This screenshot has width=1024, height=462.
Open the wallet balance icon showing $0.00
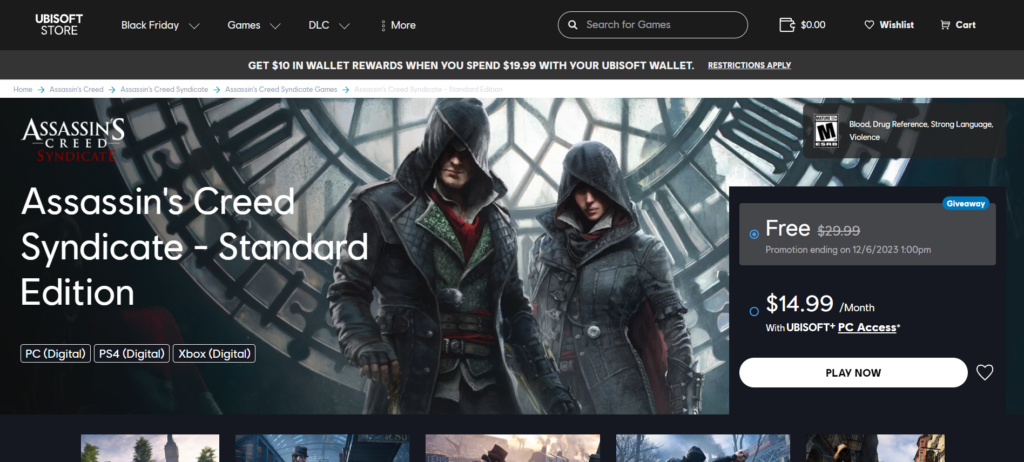click(x=787, y=25)
